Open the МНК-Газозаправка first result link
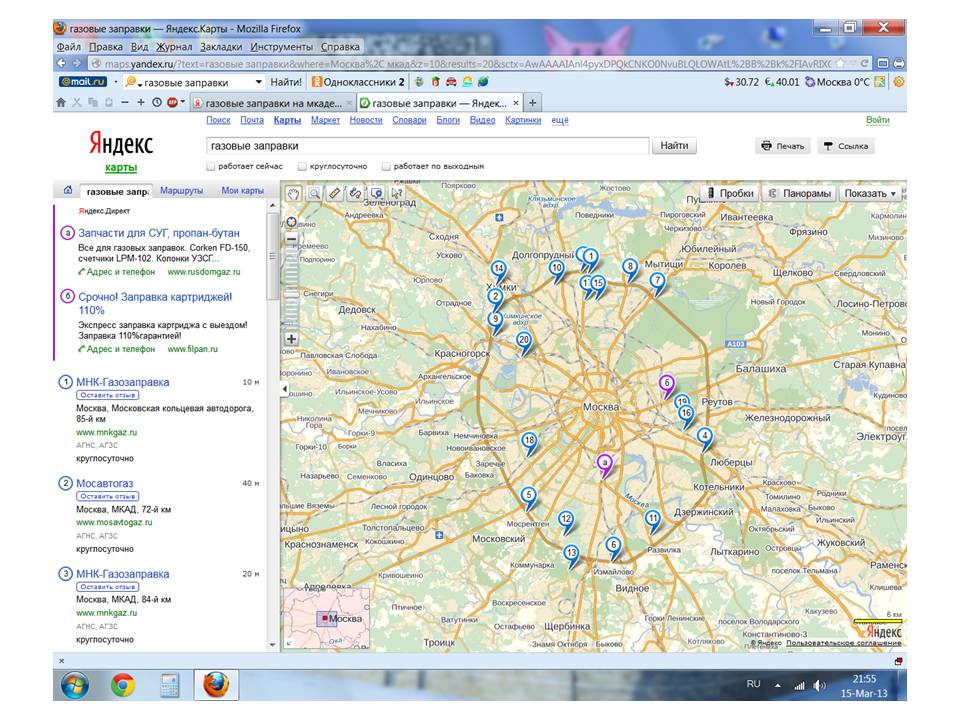The image size is (960, 720). tap(122, 382)
